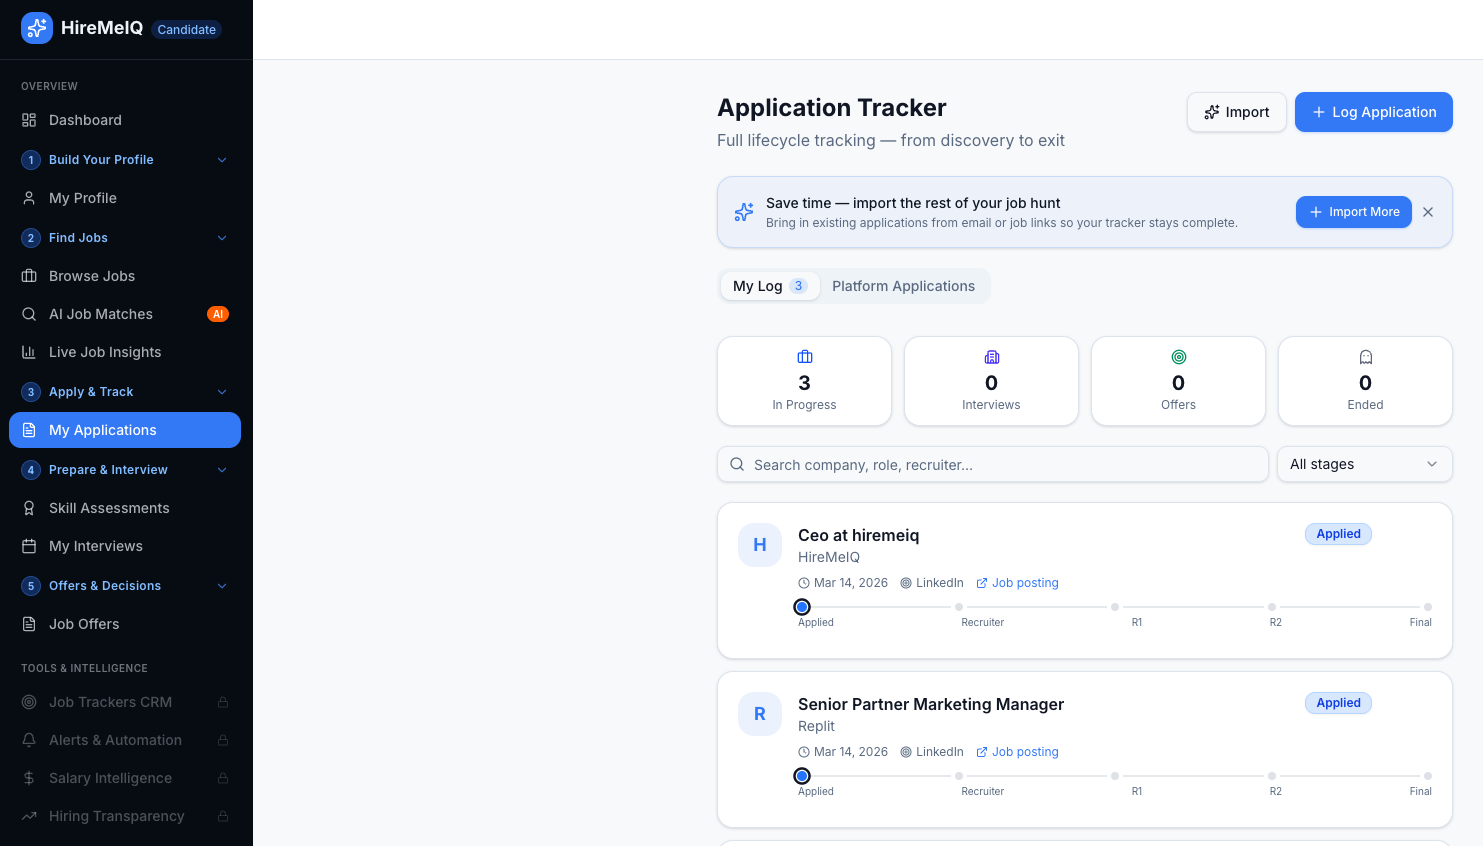Open the All stages filter dropdown

click(x=1365, y=464)
